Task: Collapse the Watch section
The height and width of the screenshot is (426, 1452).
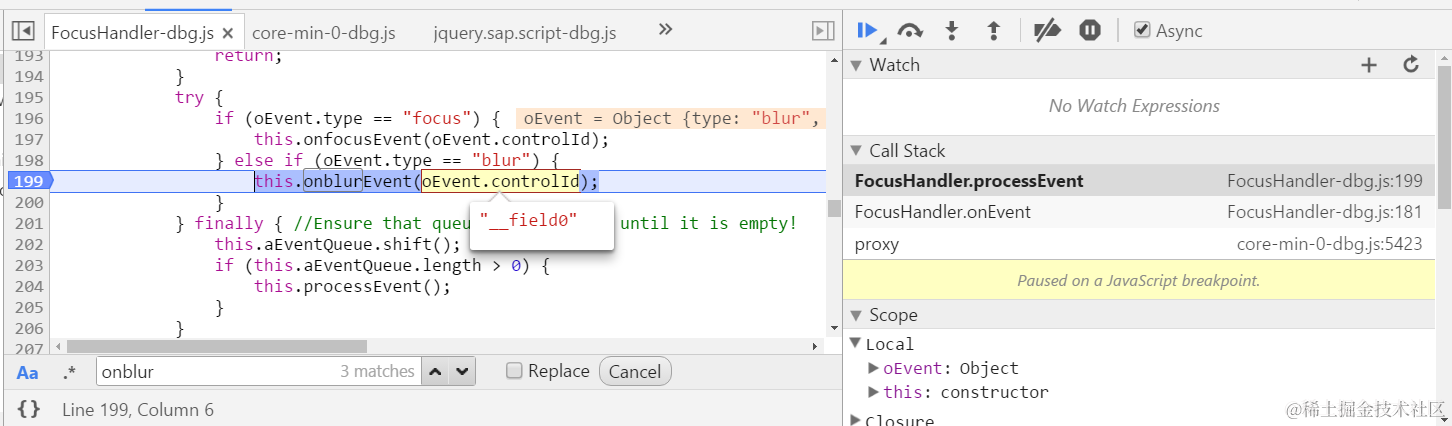Action: click(856, 65)
